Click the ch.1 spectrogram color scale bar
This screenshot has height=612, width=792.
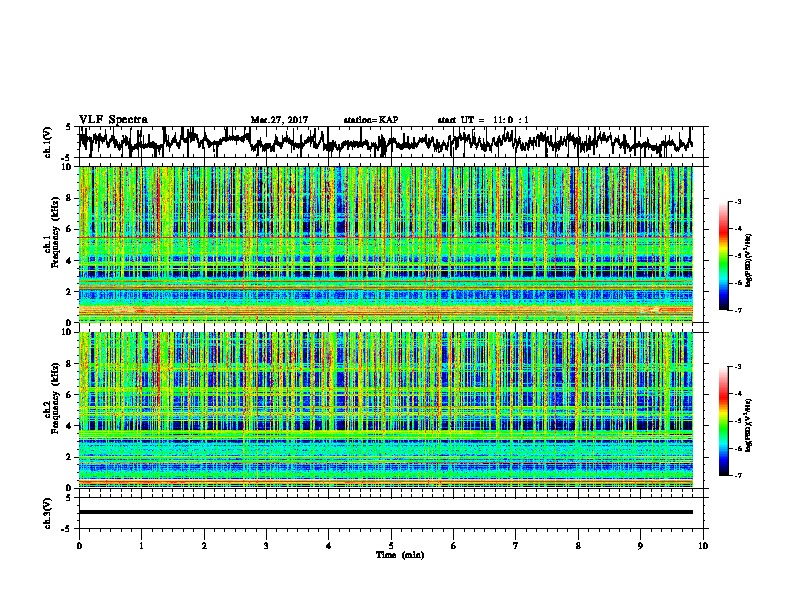pos(723,256)
